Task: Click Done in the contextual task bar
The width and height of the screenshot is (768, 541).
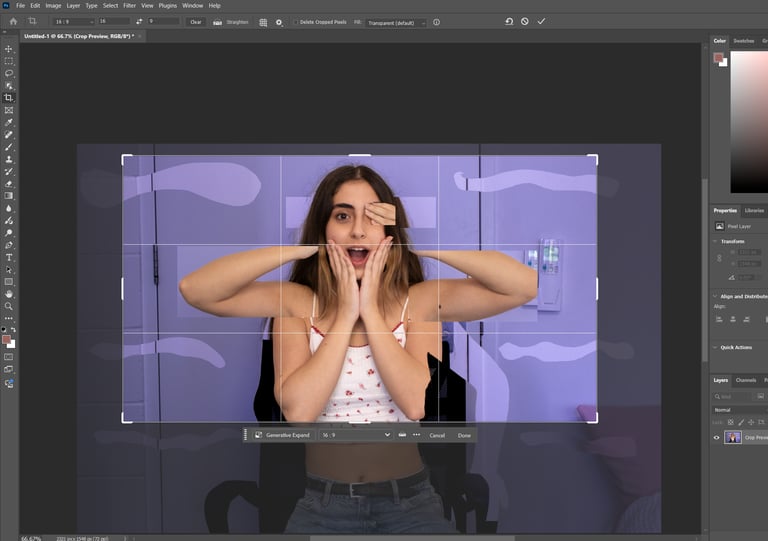Action: point(464,435)
